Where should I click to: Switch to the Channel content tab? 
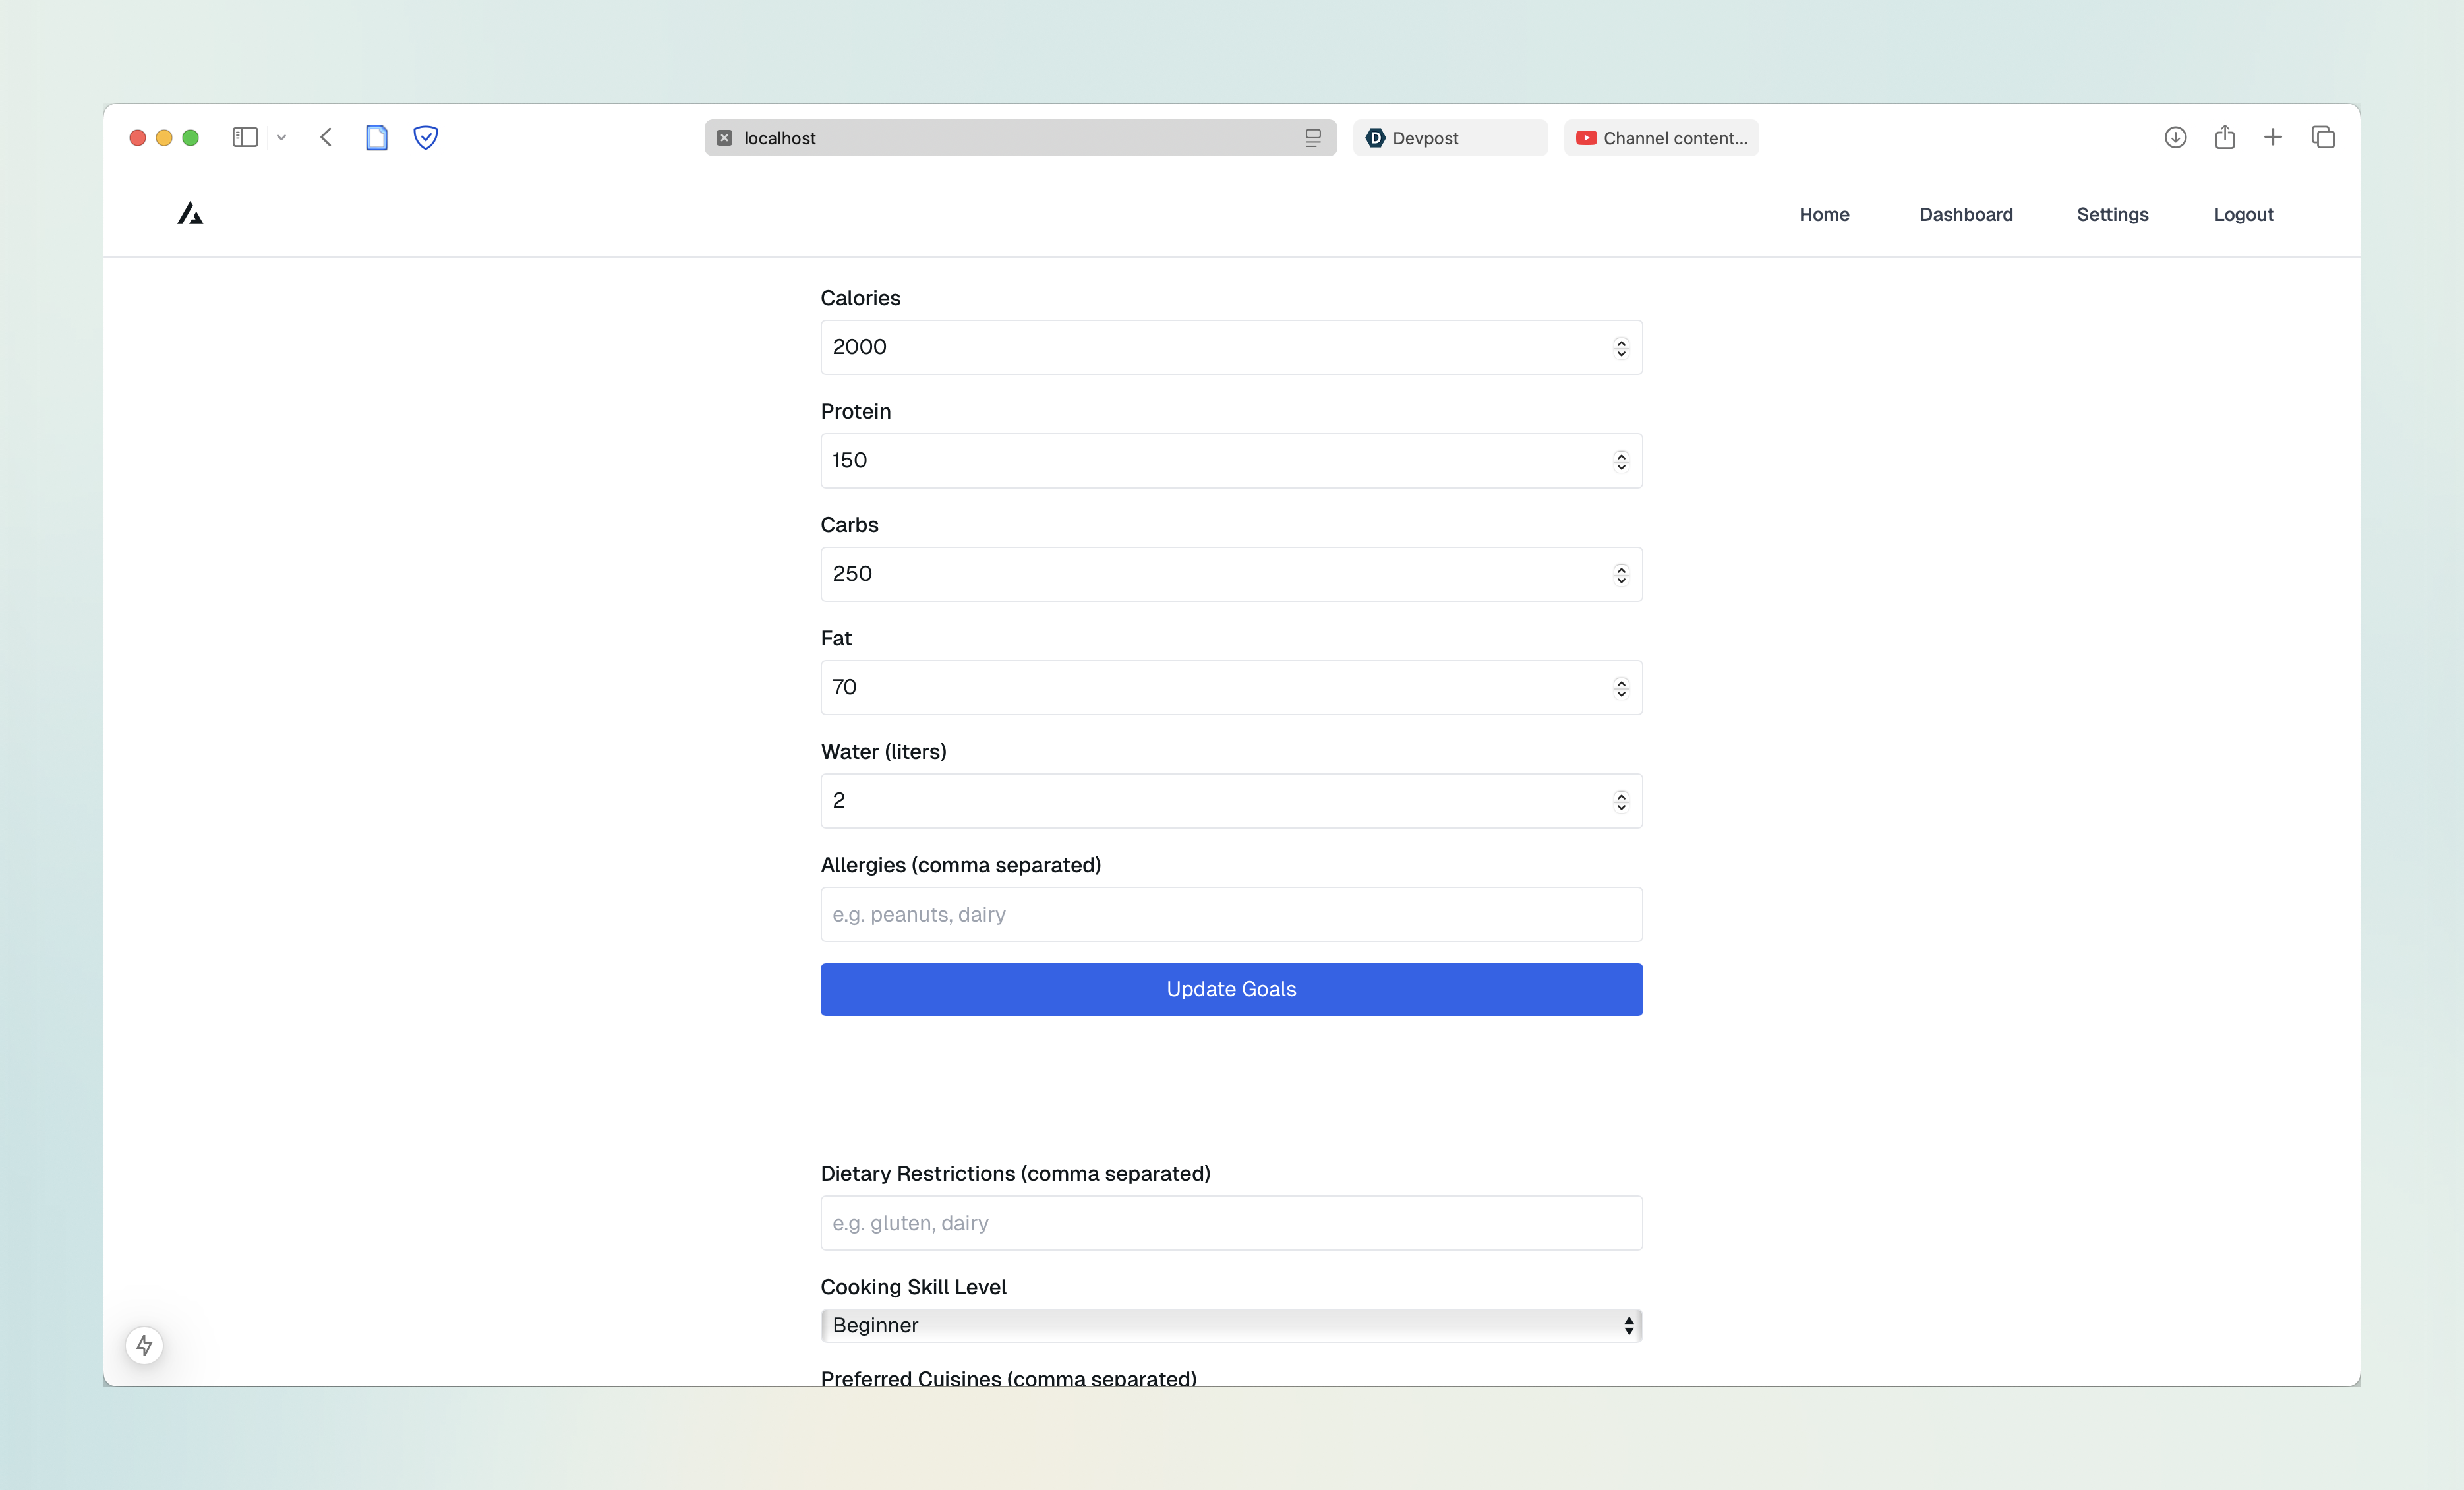(1661, 138)
